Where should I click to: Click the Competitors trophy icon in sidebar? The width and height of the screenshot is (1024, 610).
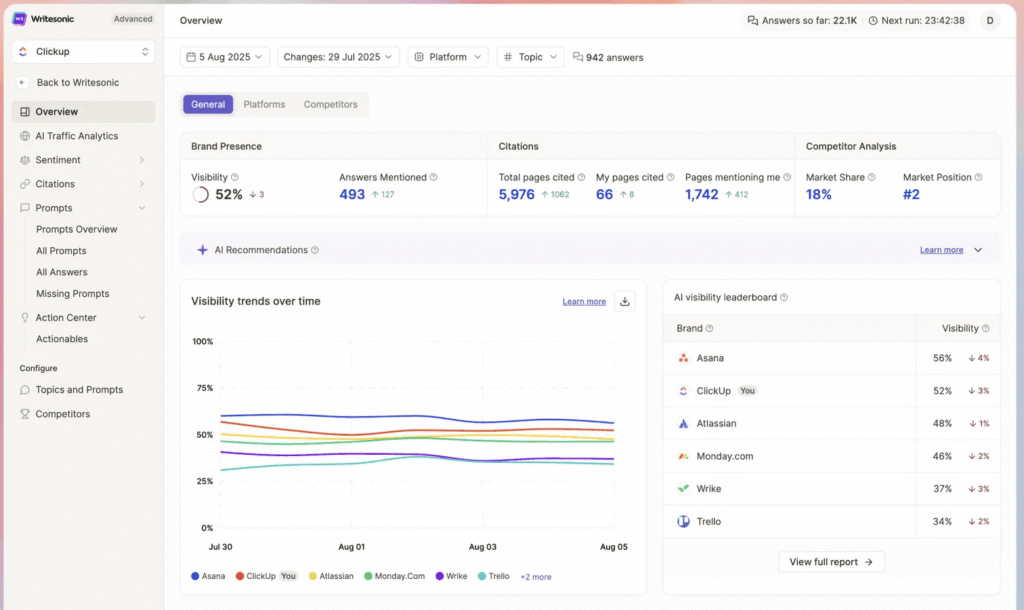point(25,414)
